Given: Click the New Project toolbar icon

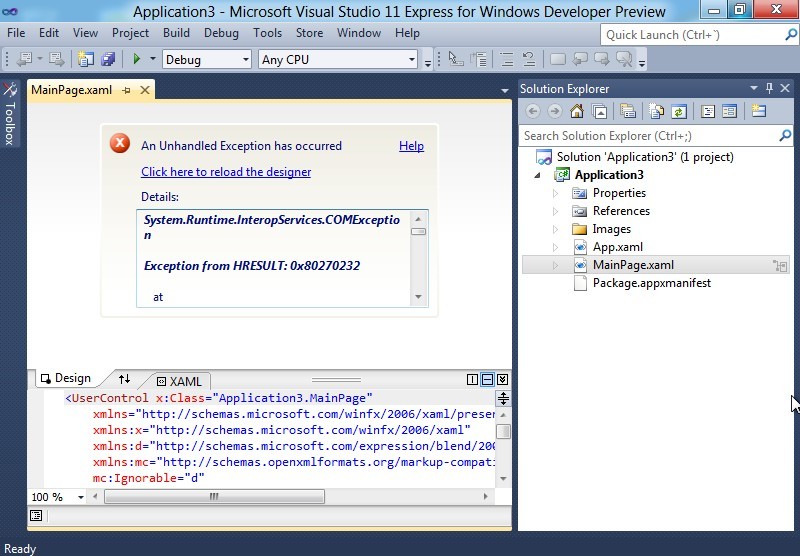Looking at the screenshot, I should [x=85, y=59].
